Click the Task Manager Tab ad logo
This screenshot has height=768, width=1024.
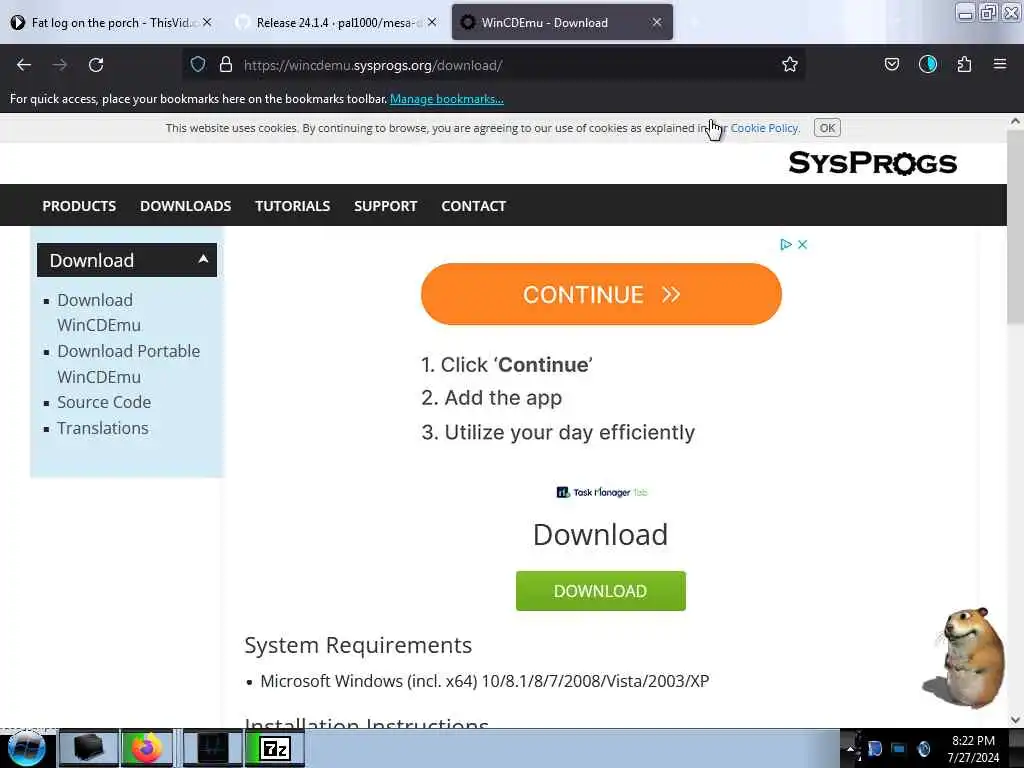(x=601, y=492)
